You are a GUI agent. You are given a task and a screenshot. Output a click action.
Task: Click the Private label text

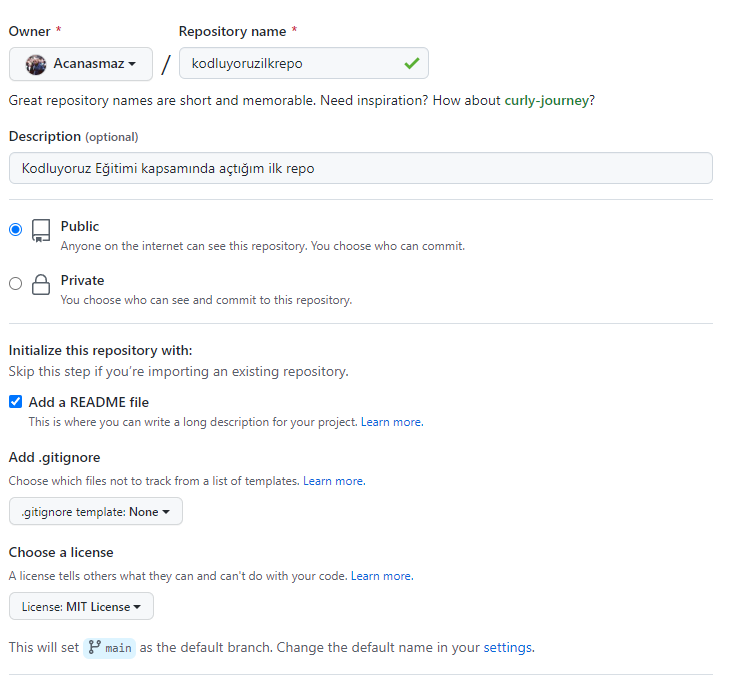click(x=82, y=281)
